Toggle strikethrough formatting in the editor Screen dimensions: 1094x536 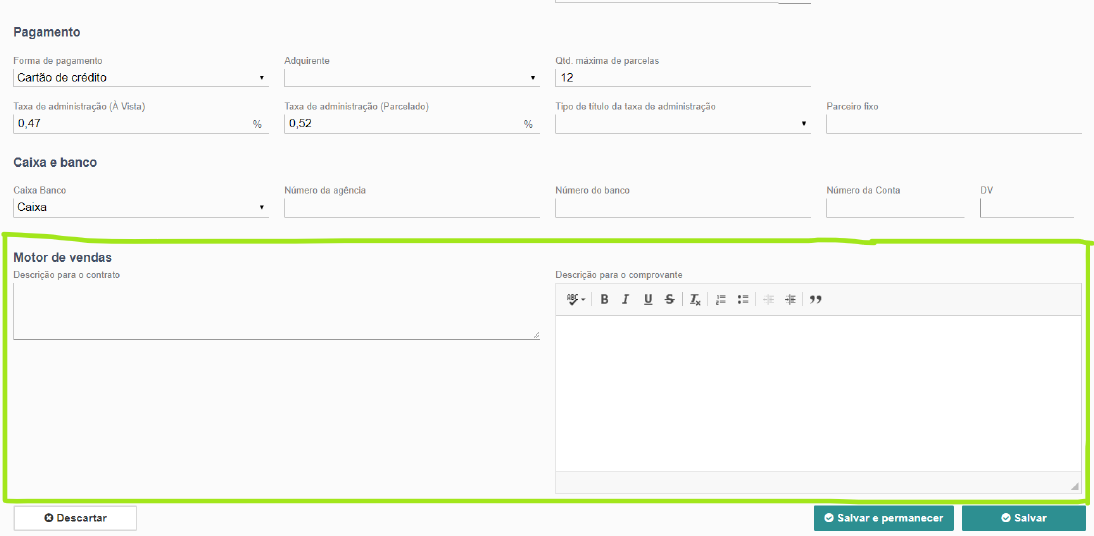tap(669, 299)
